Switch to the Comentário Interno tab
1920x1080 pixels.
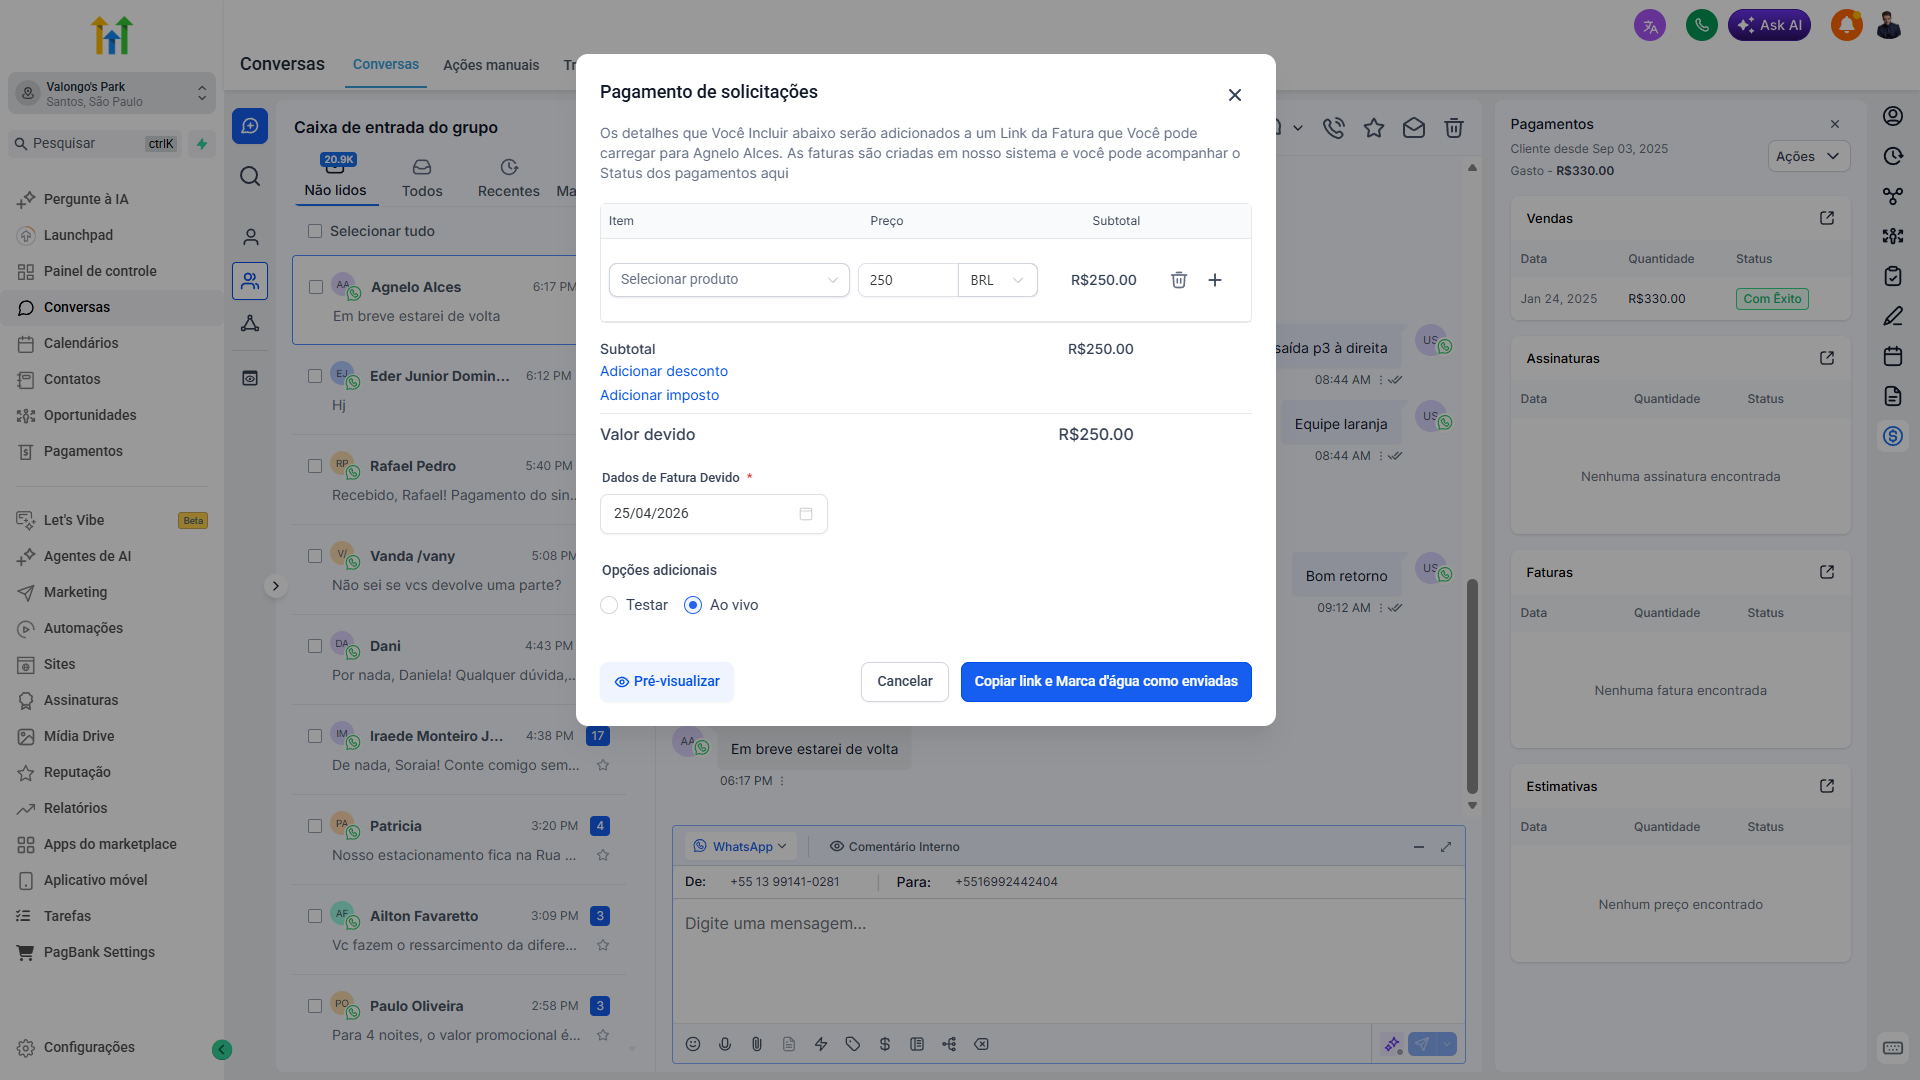(894, 847)
